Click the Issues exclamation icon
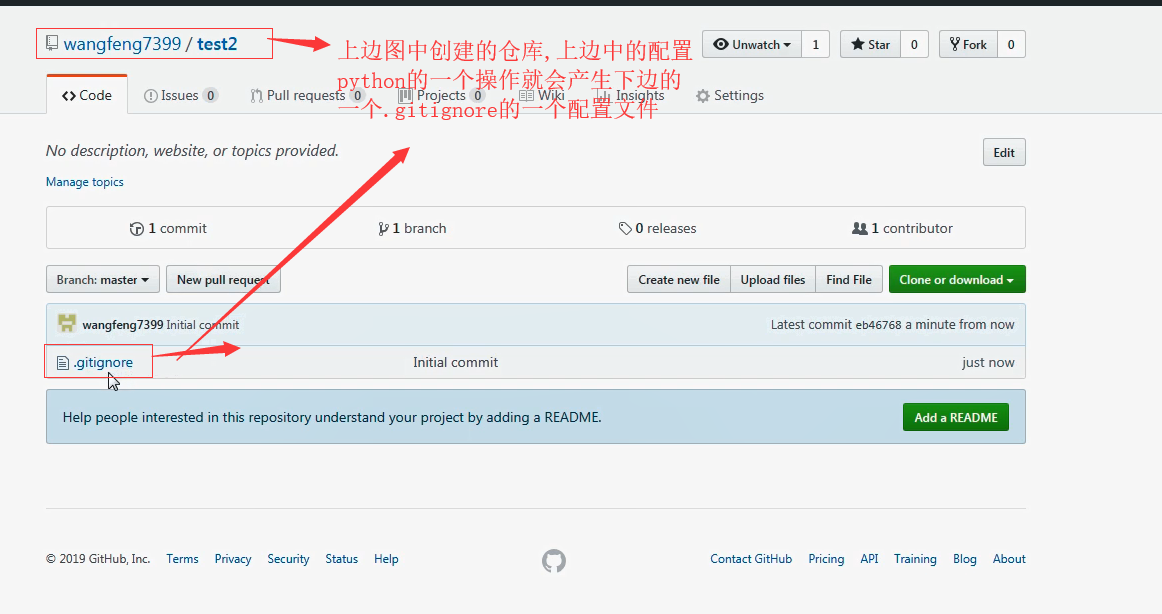The image size is (1162, 614). pyautogui.click(x=150, y=96)
